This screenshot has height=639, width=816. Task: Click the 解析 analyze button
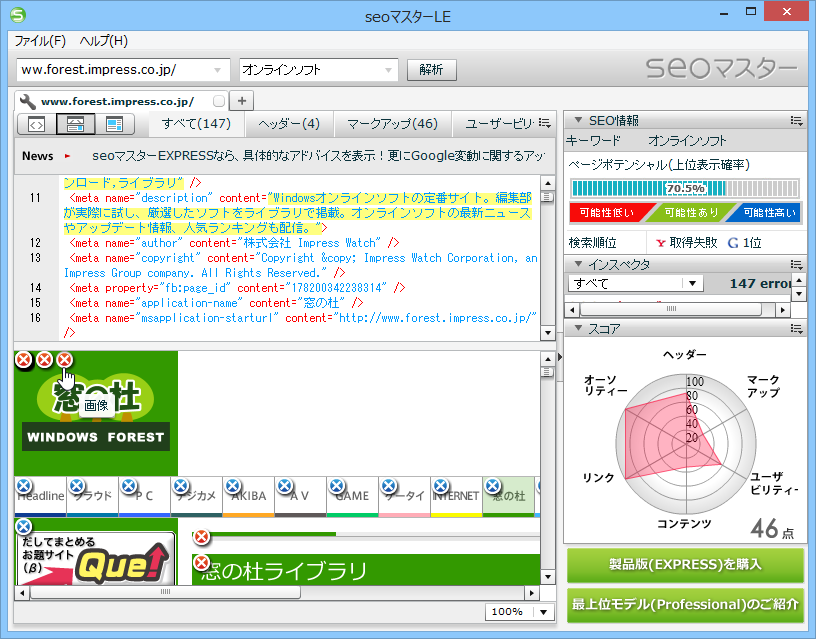[x=431, y=70]
